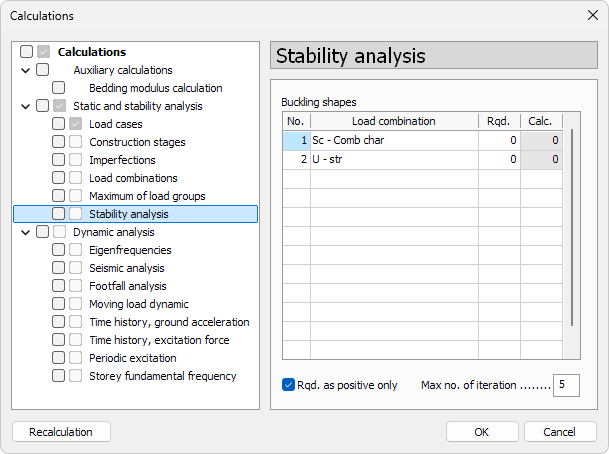Collapse the Dynamic analysis branch
The image size is (609, 454).
(26, 232)
